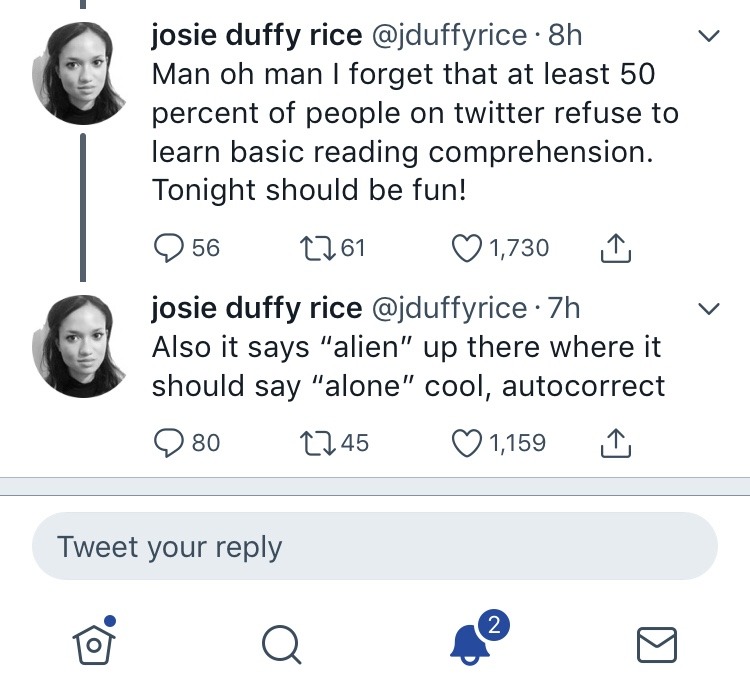This screenshot has height=694, width=750.
Task: Open Notifications with 2 alerts
Action: click(x=470, y=643)
